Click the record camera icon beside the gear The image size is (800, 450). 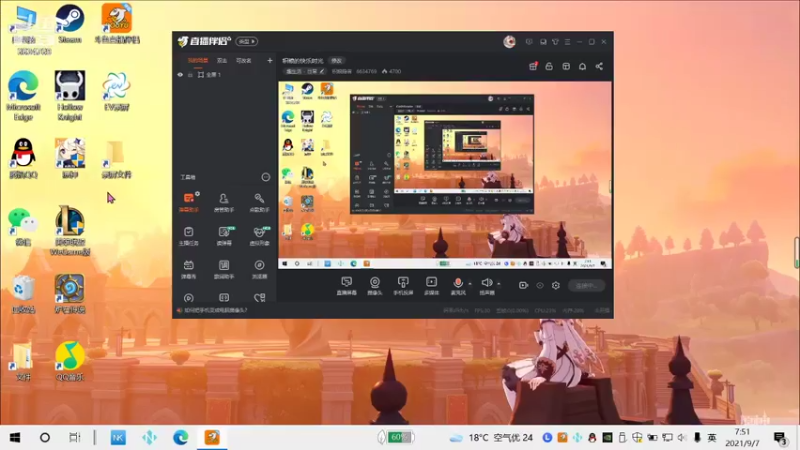point(523,286)
